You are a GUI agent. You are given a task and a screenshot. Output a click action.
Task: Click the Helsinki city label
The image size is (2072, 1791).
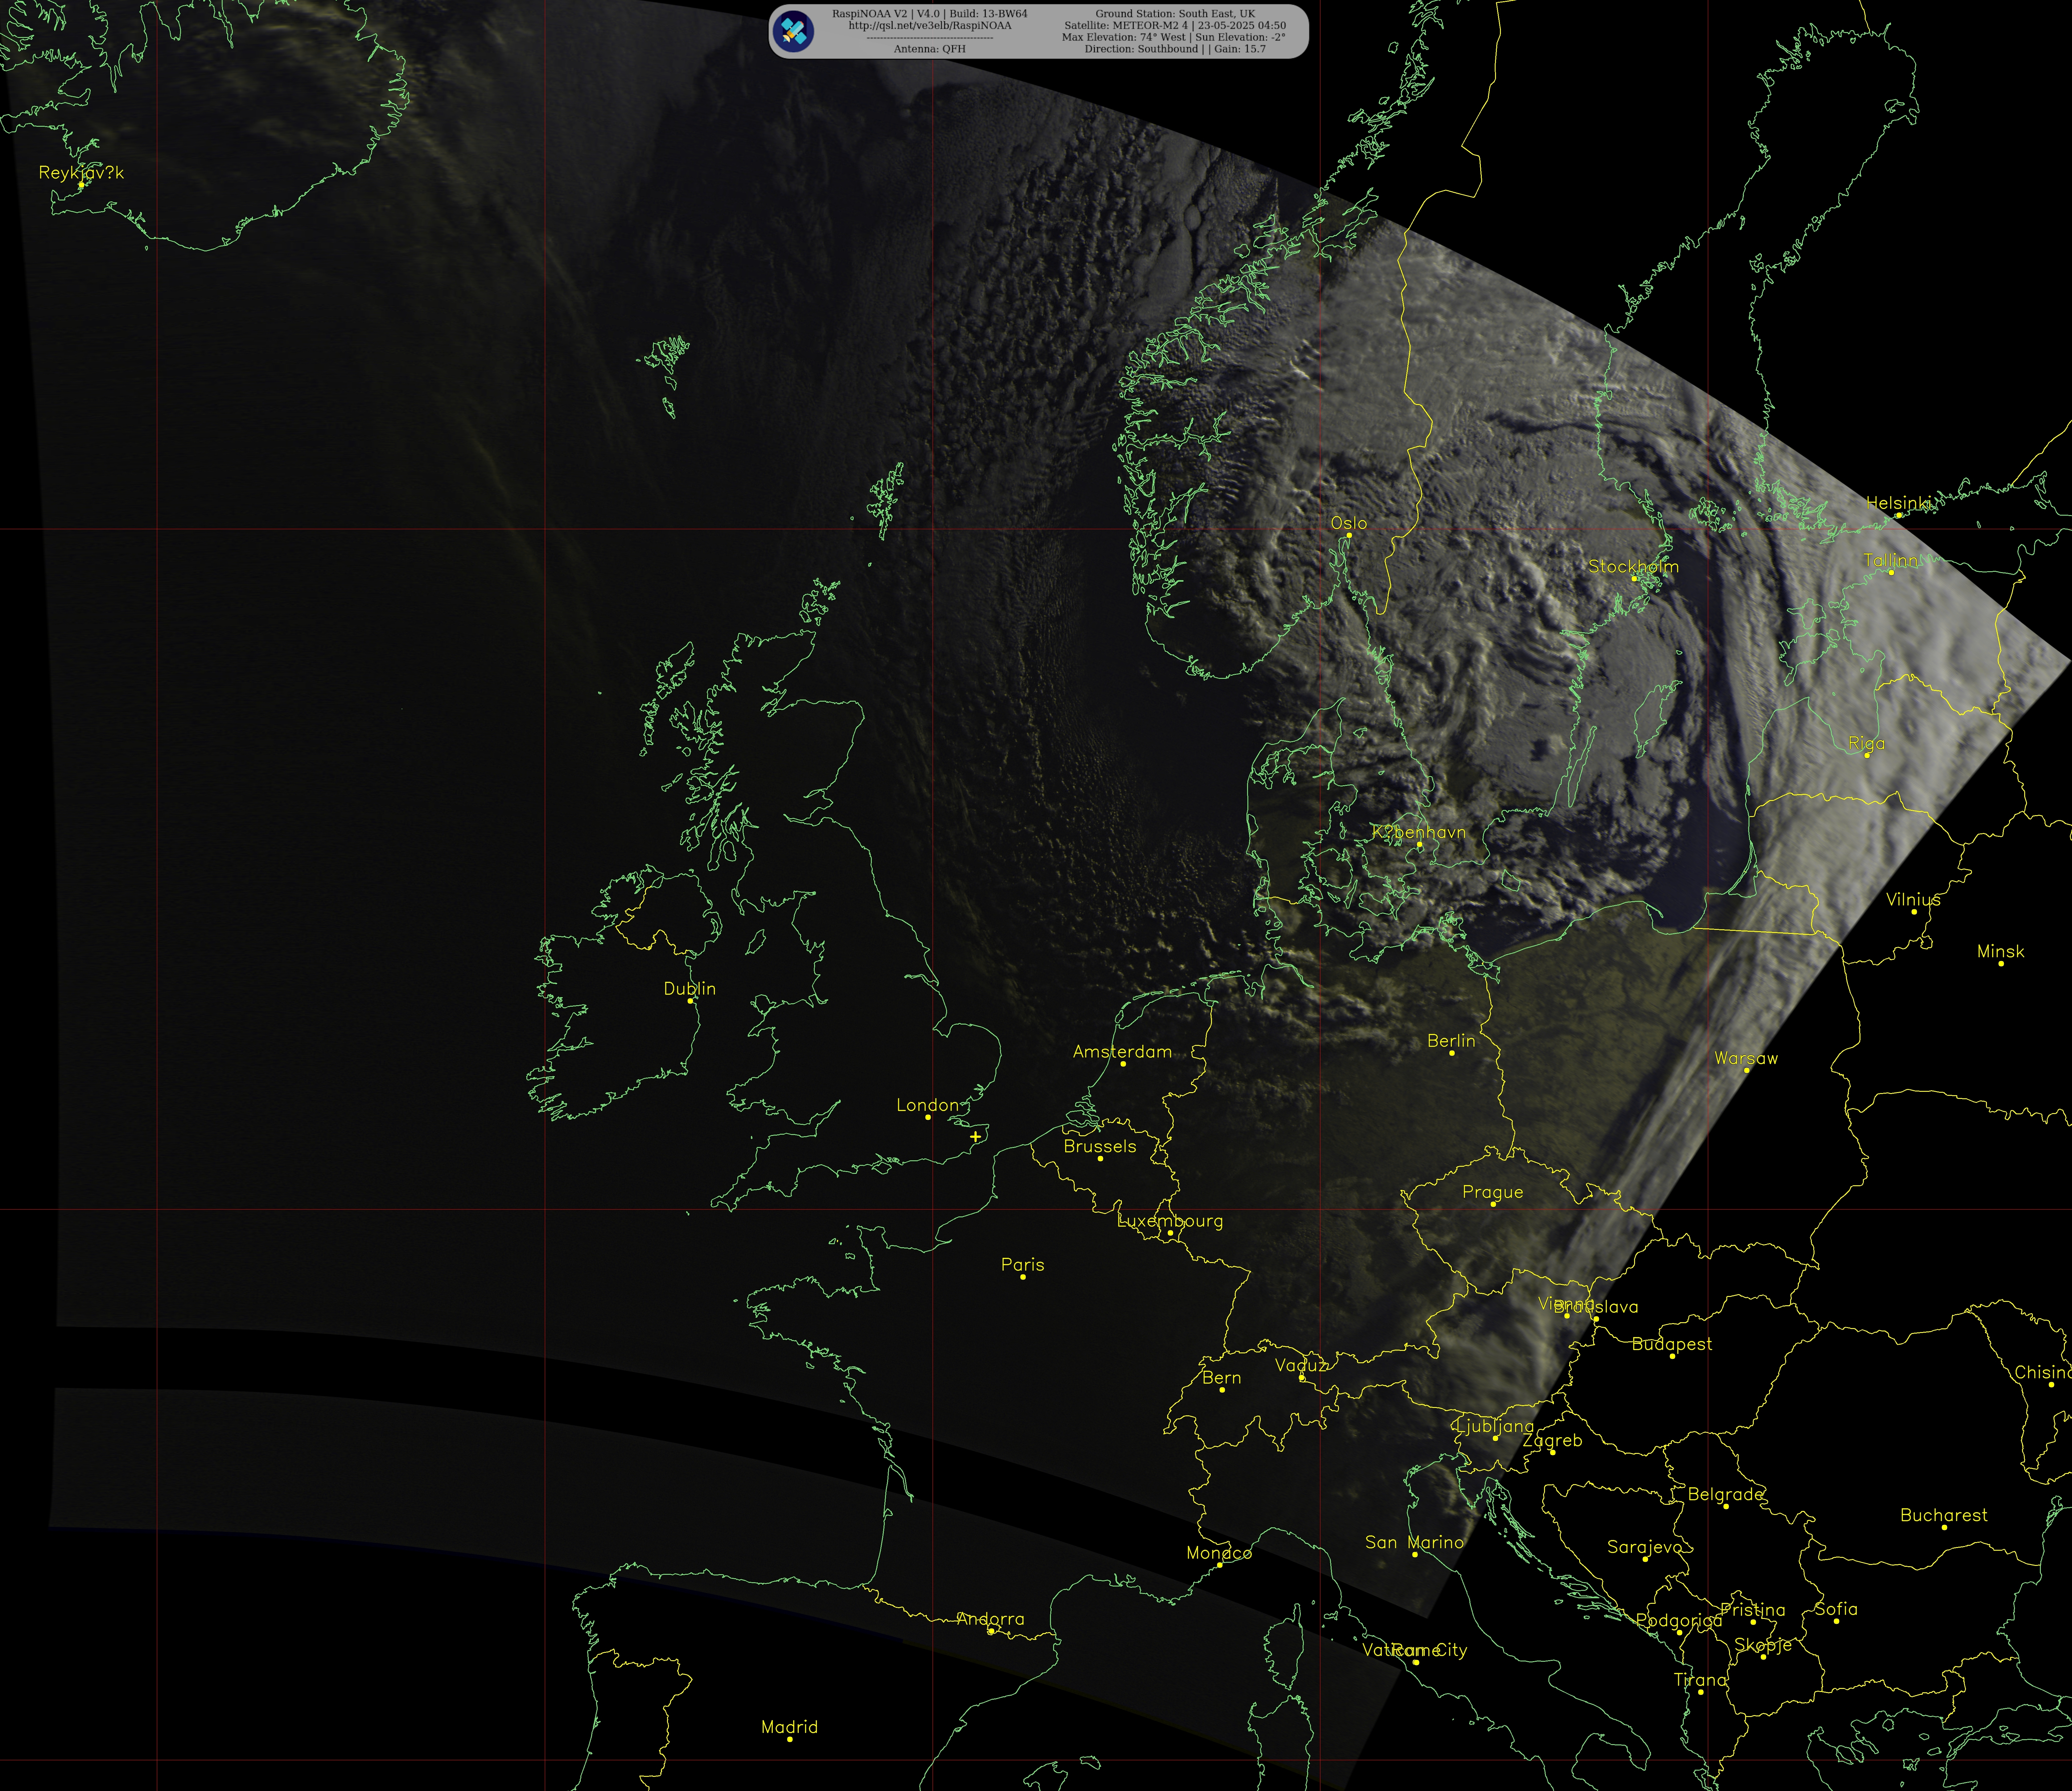pyautogui.click(x=1899, y=503)
